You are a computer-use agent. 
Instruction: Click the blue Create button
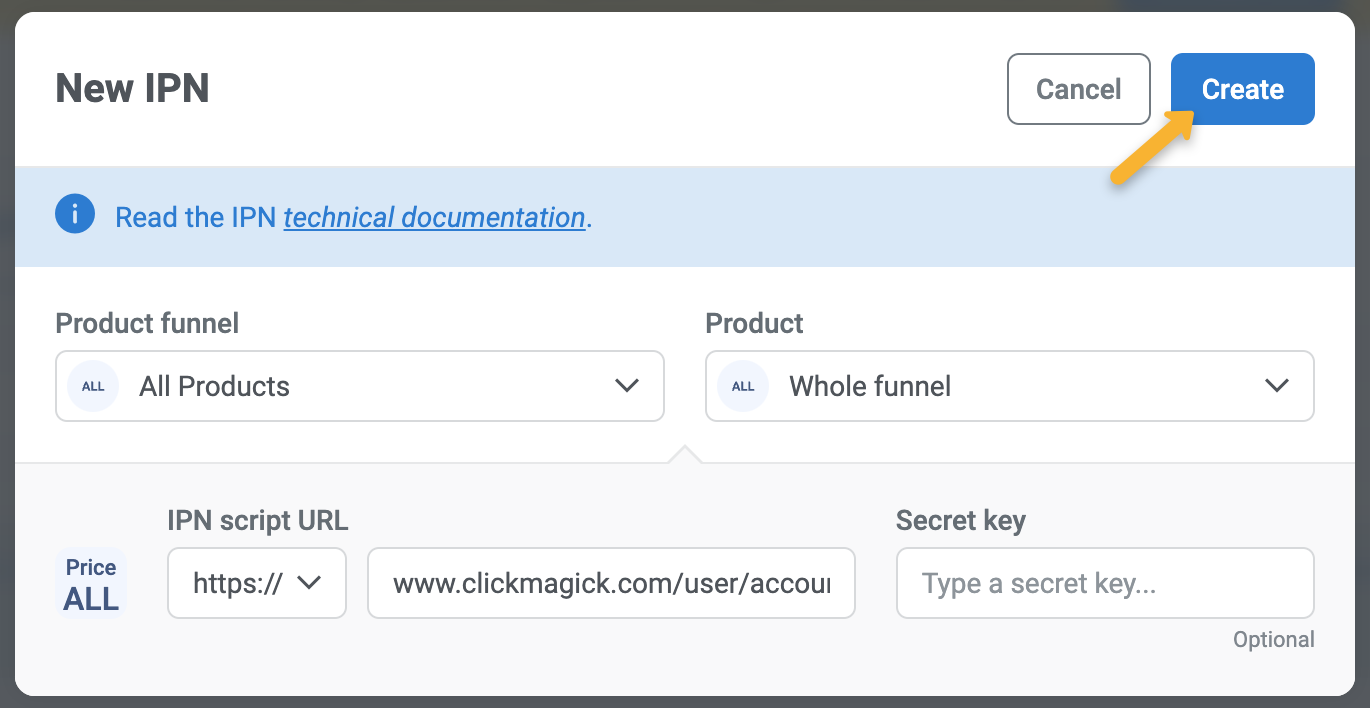pos(1242,89)
